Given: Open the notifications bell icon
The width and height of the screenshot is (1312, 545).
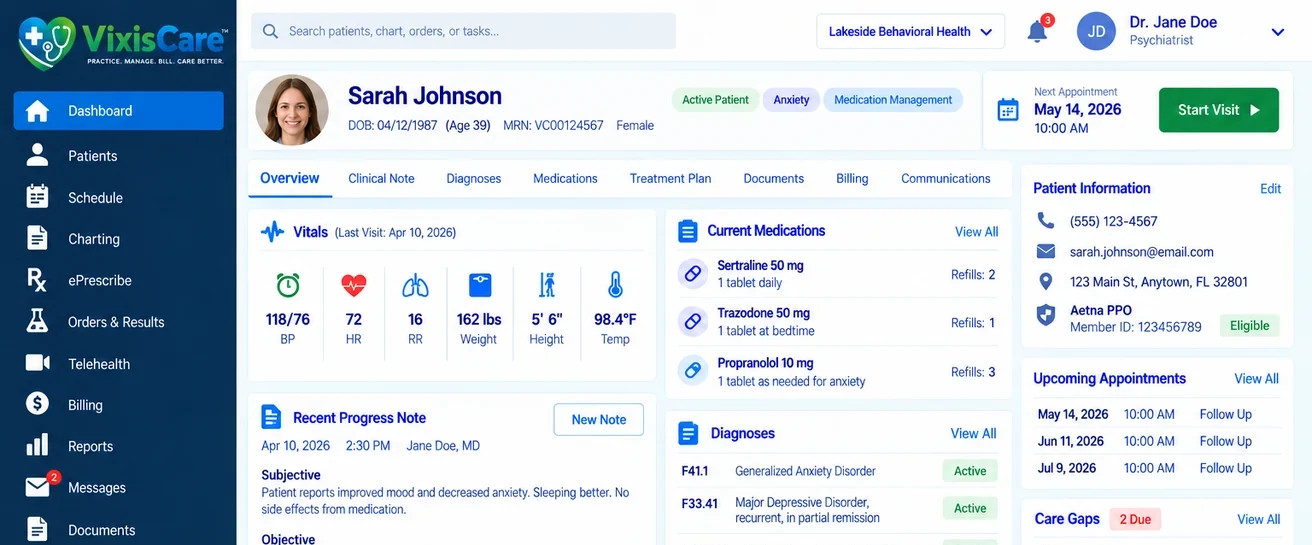Looking at the screenshot, I should pos(1037,32).
